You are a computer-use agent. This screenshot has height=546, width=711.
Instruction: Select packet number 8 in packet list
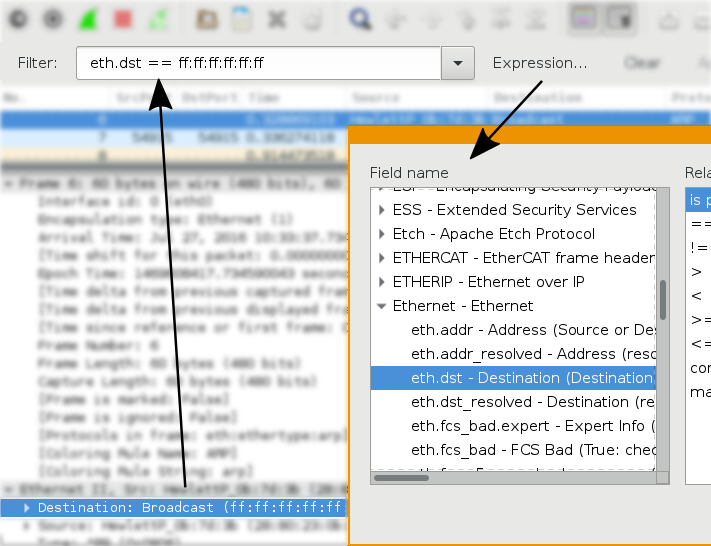click(x=174, y=156)
